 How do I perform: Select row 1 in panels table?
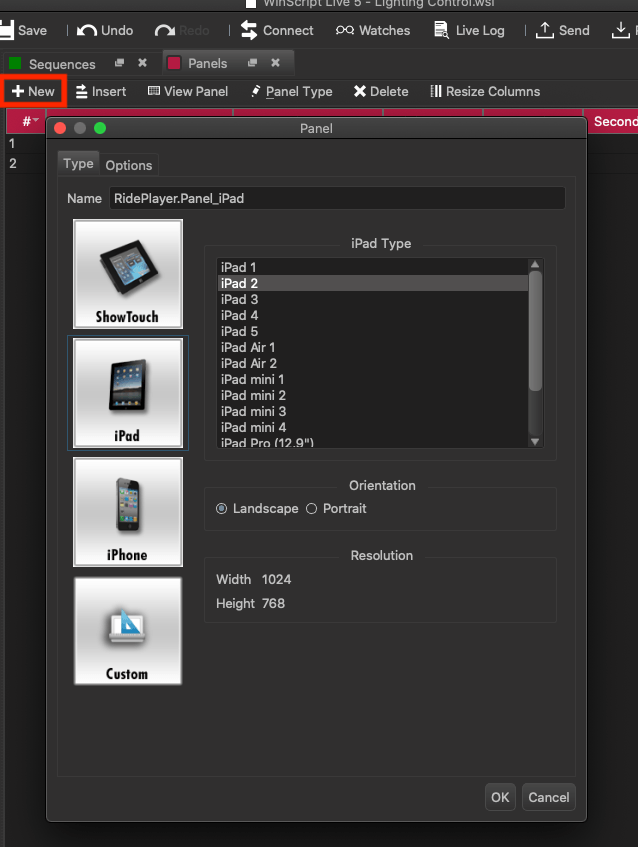(x=25, y=144)
